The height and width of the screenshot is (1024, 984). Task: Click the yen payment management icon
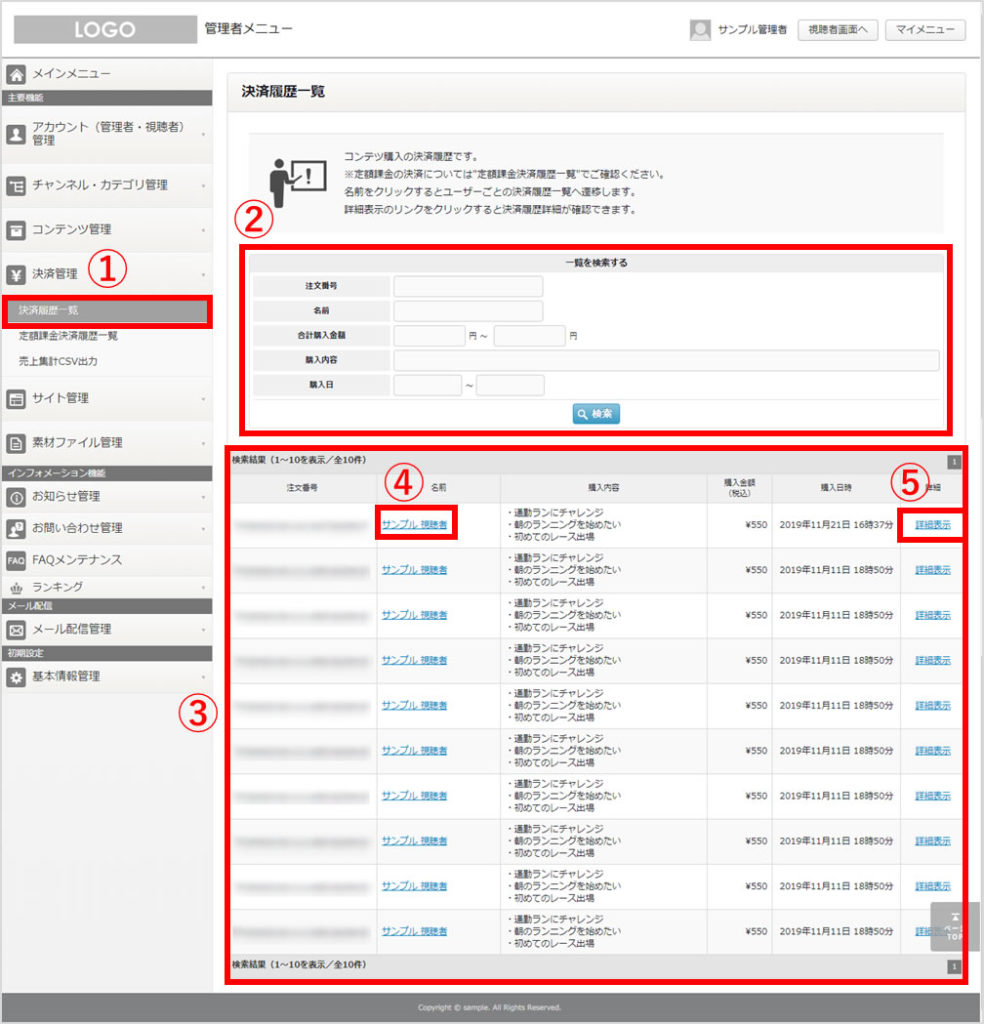coord(16,274)
